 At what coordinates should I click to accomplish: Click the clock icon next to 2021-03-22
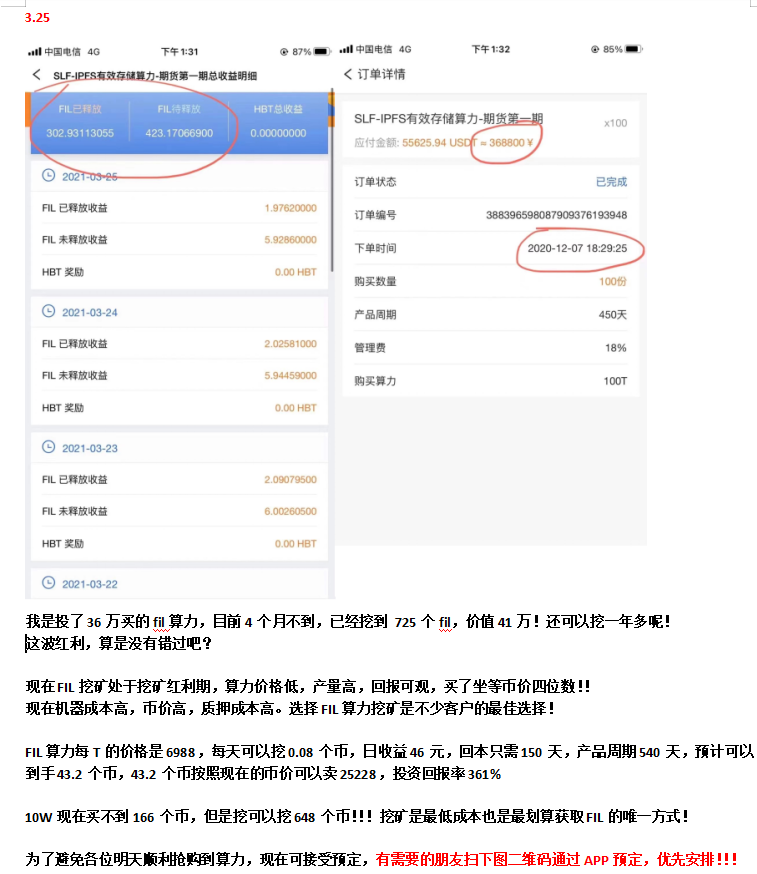pos(48,583)
